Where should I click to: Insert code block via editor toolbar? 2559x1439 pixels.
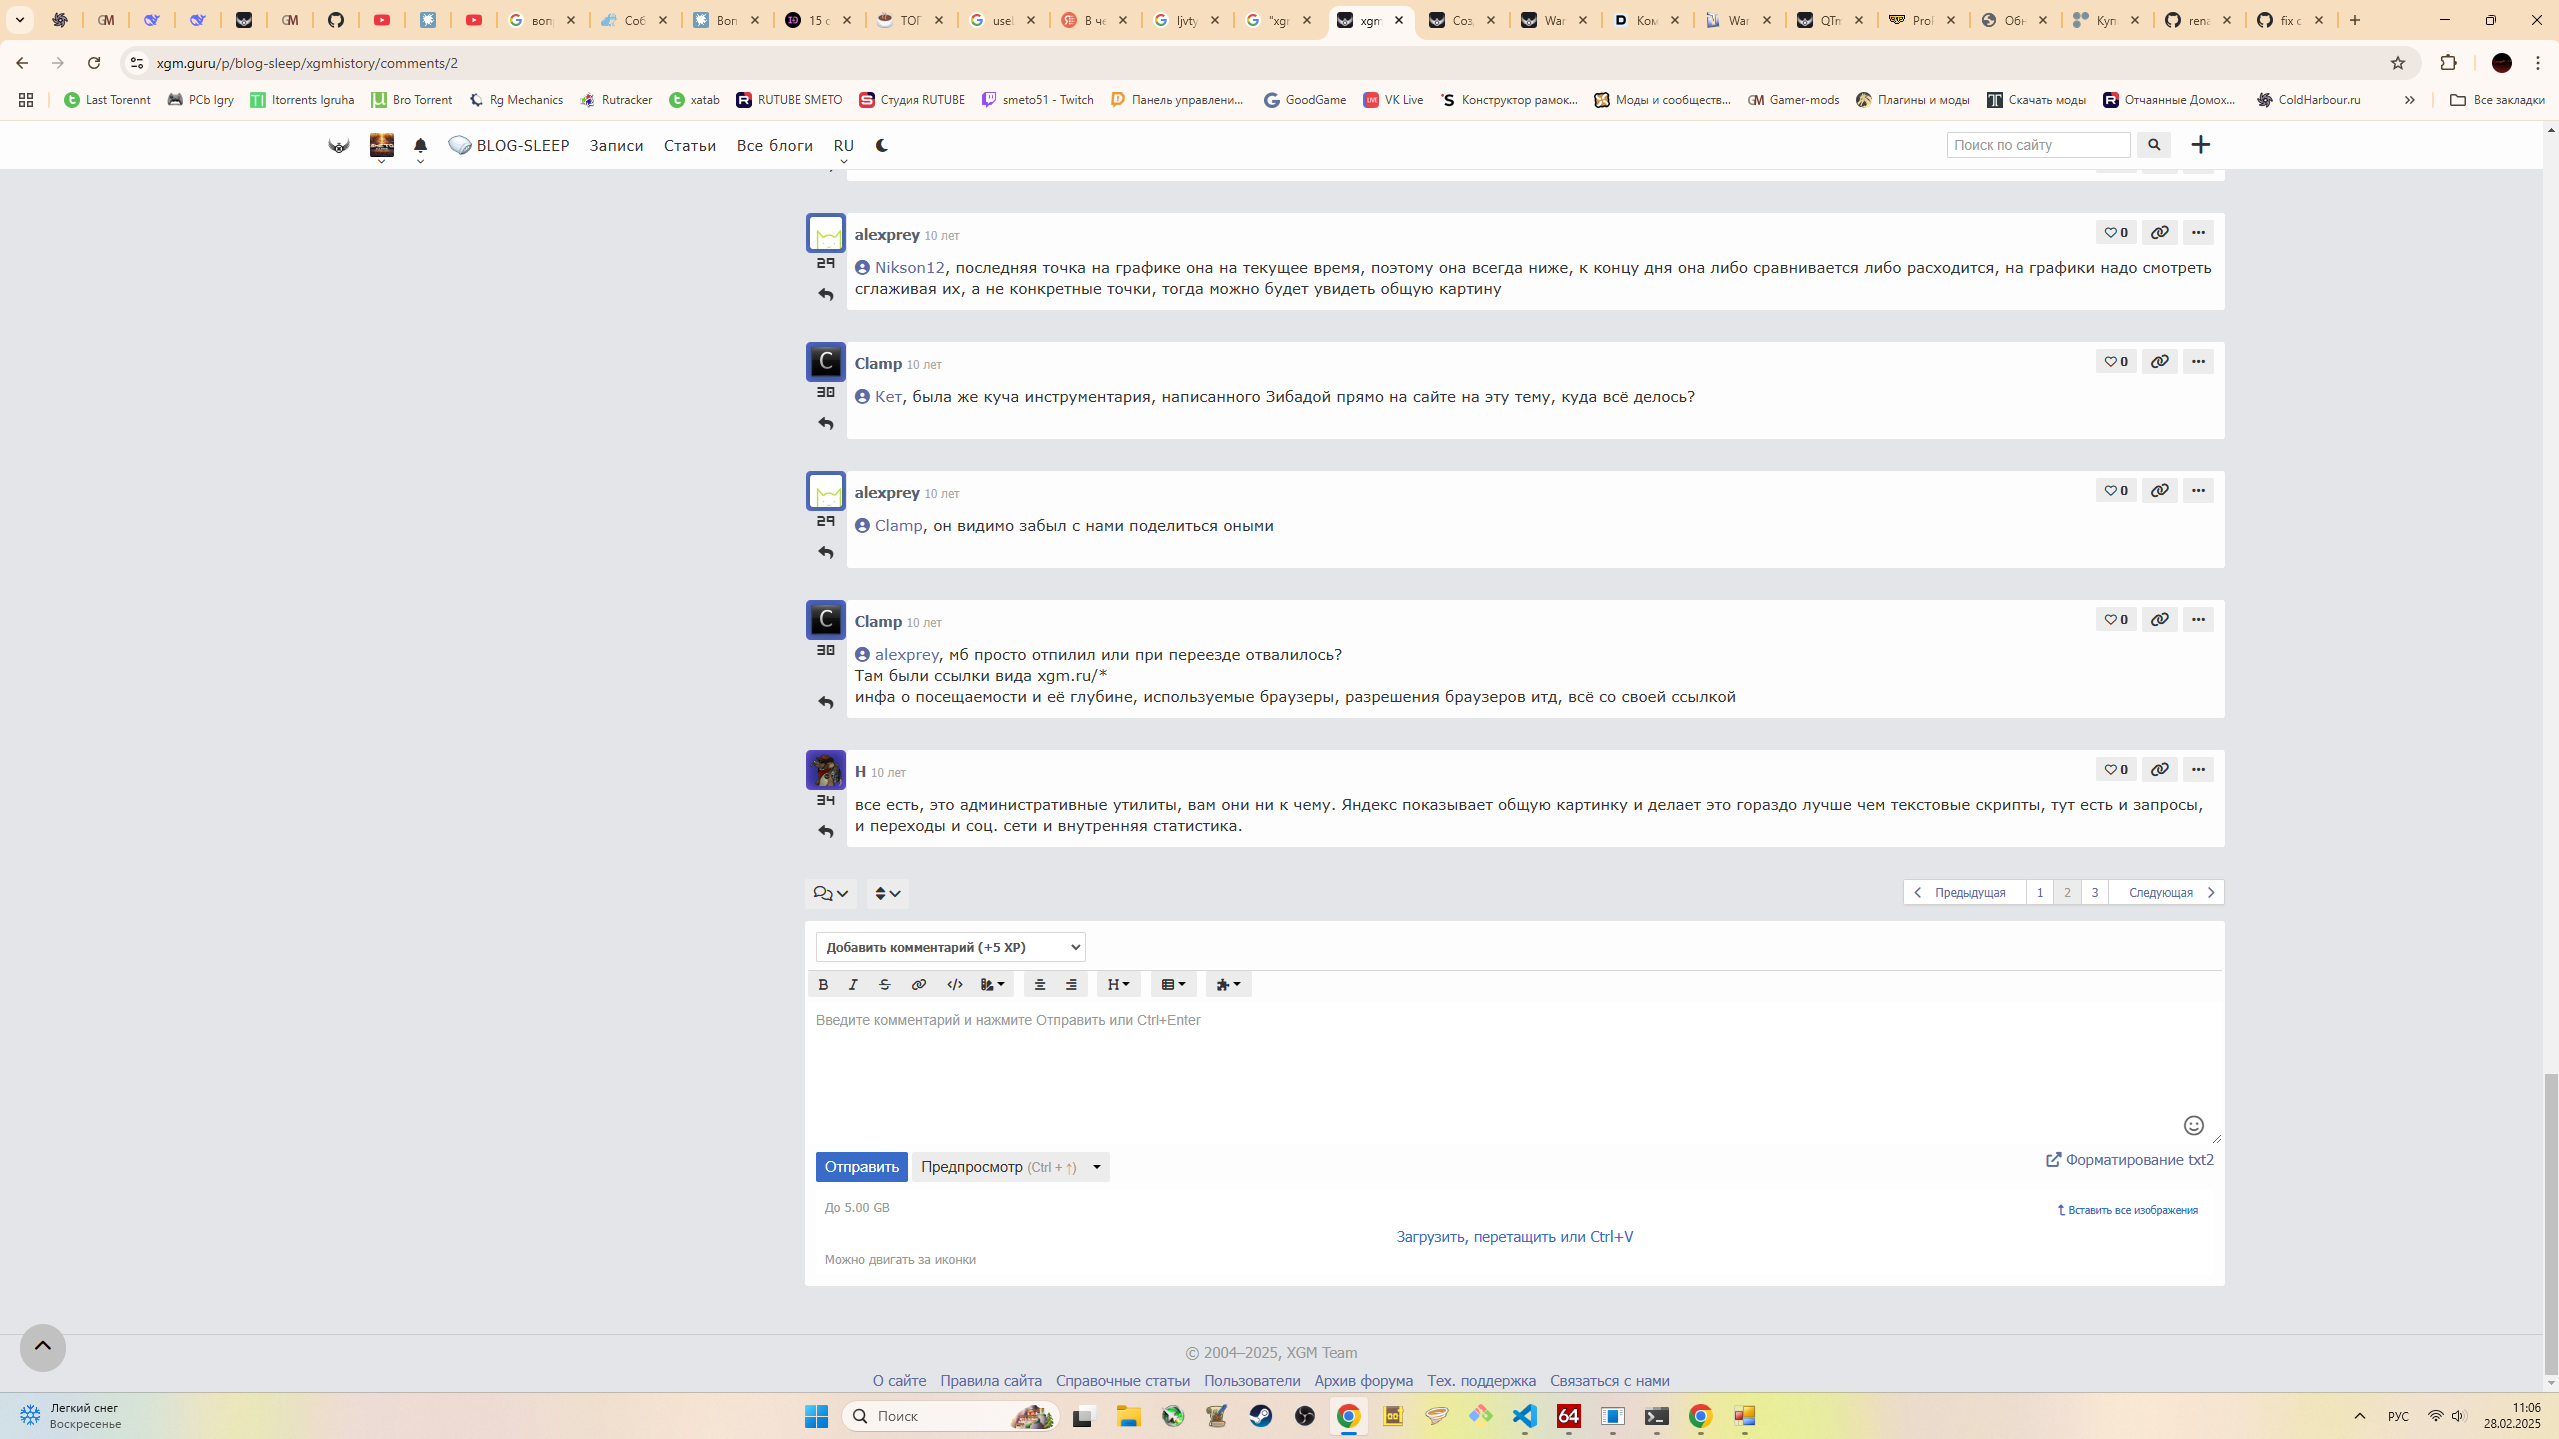954,985
